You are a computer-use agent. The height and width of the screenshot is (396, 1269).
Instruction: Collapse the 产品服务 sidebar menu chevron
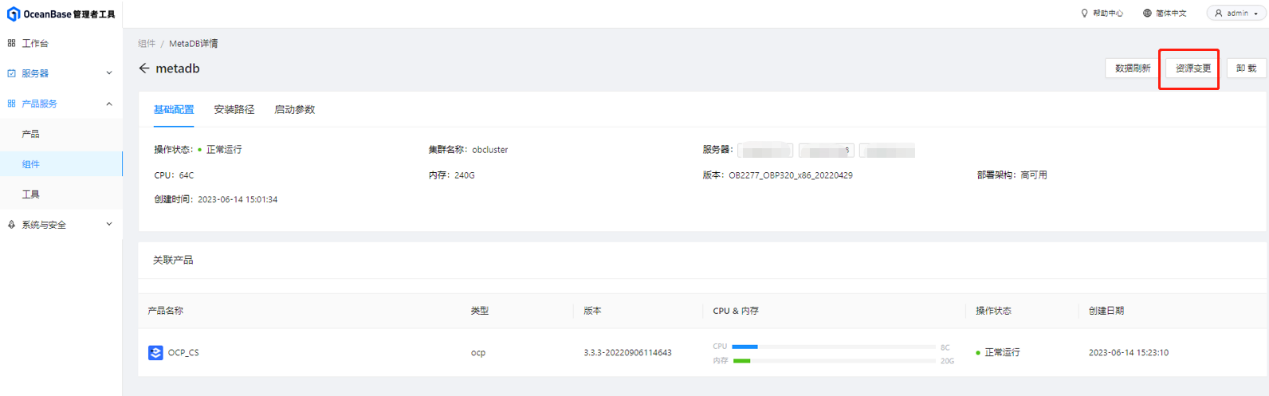tap(109, 103)
